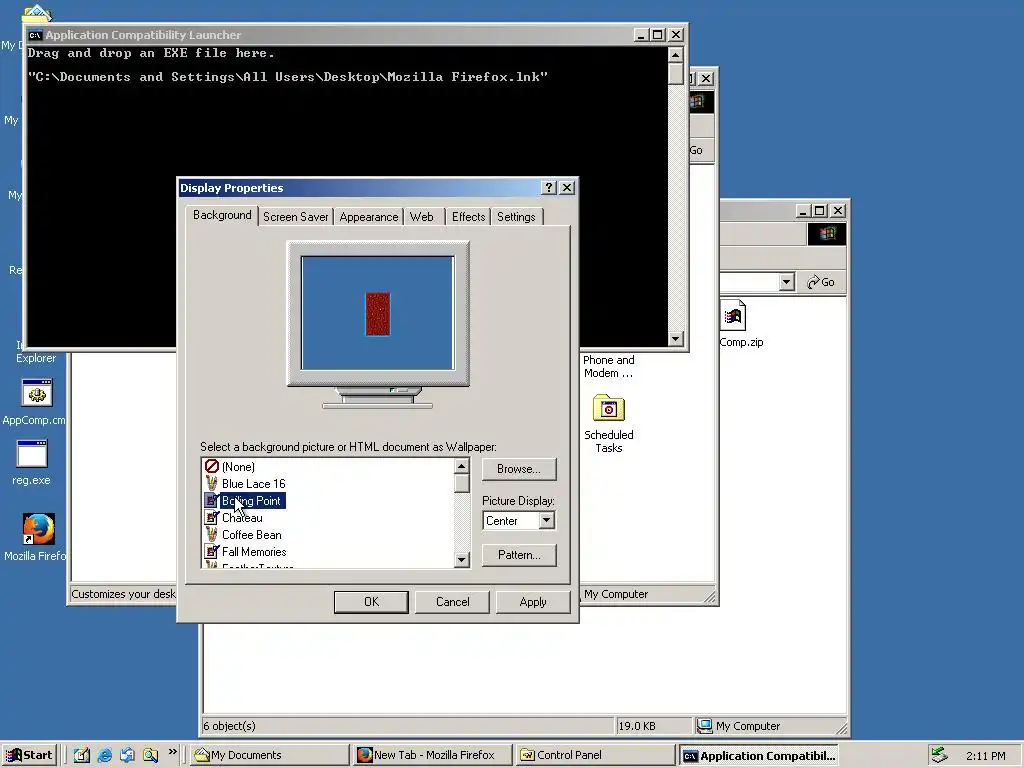Screen dimensions: 1024x768
Task: Open the Web tab
Action: (422, 217)
